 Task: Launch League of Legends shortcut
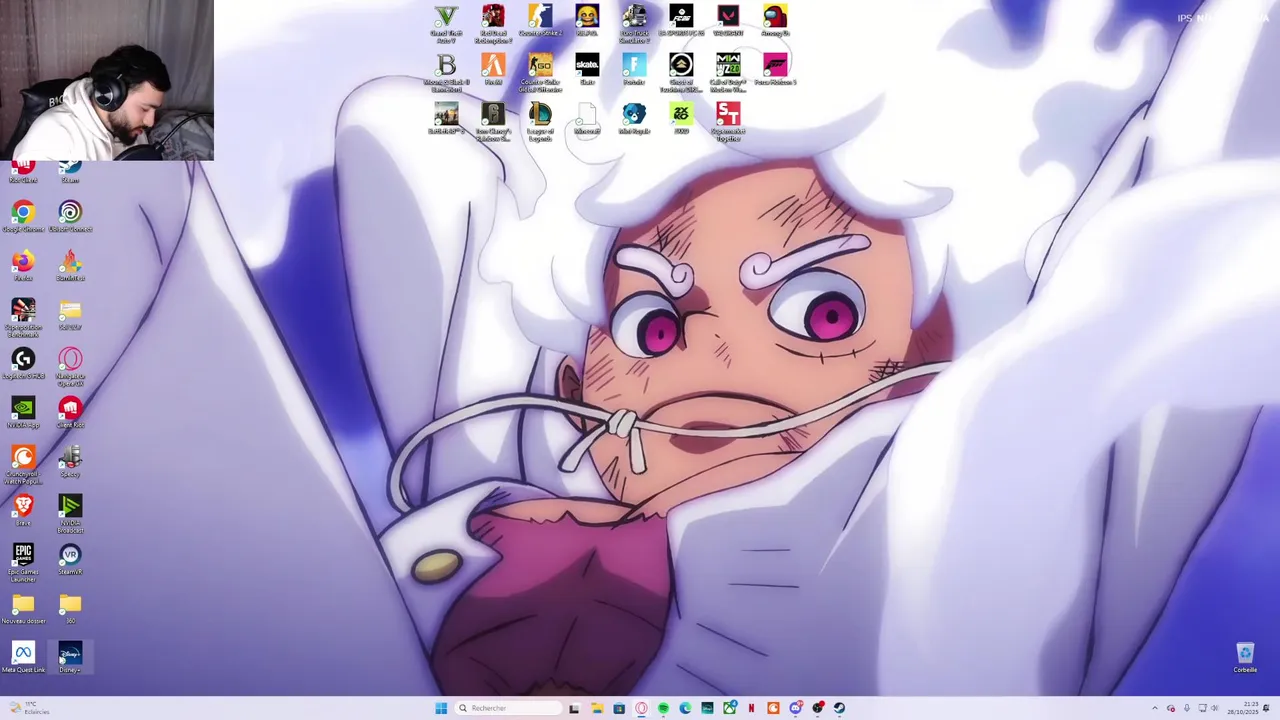coord(540,122)
